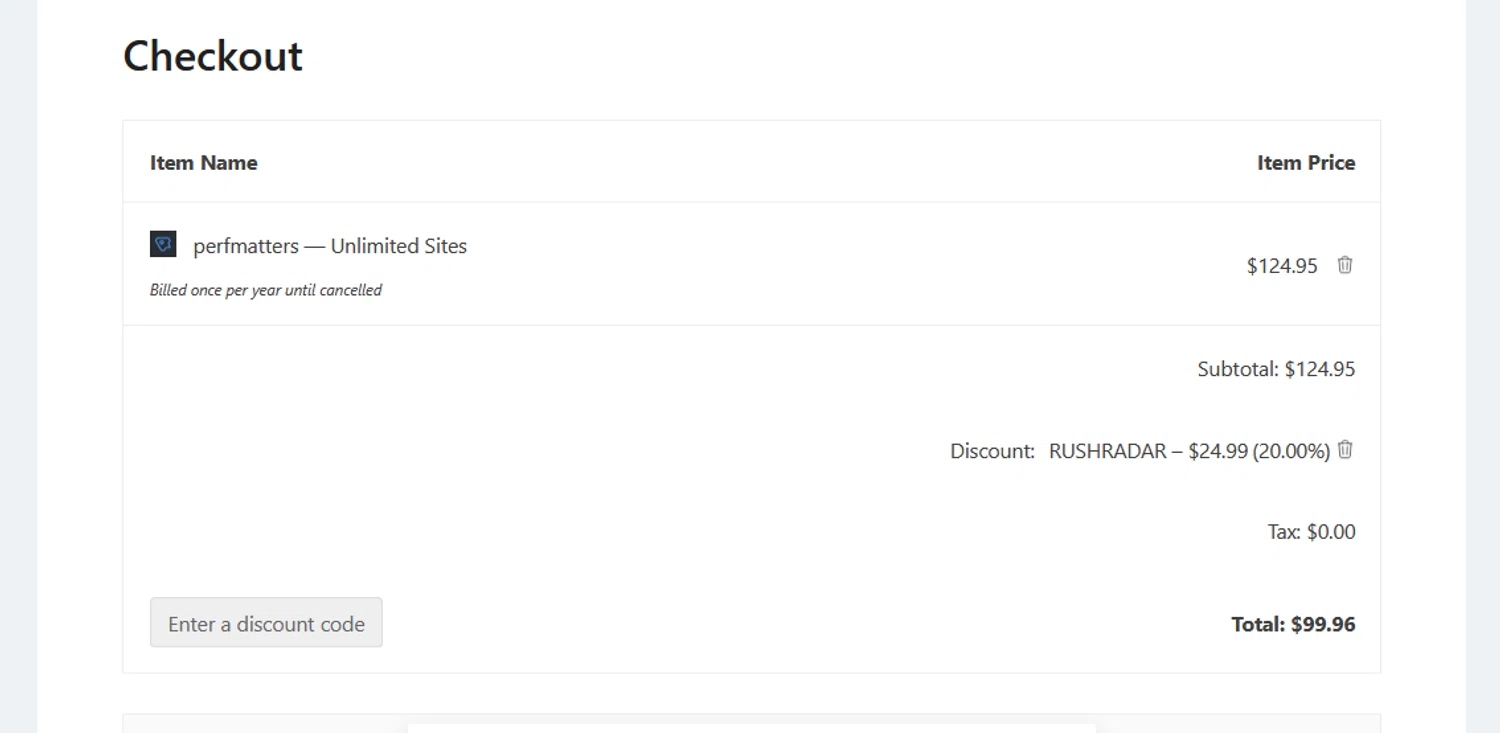Screen dimensions: 1500x733
Task: Click the Subtotal: $124.95 line
Action: click(x=1276, y=369)
